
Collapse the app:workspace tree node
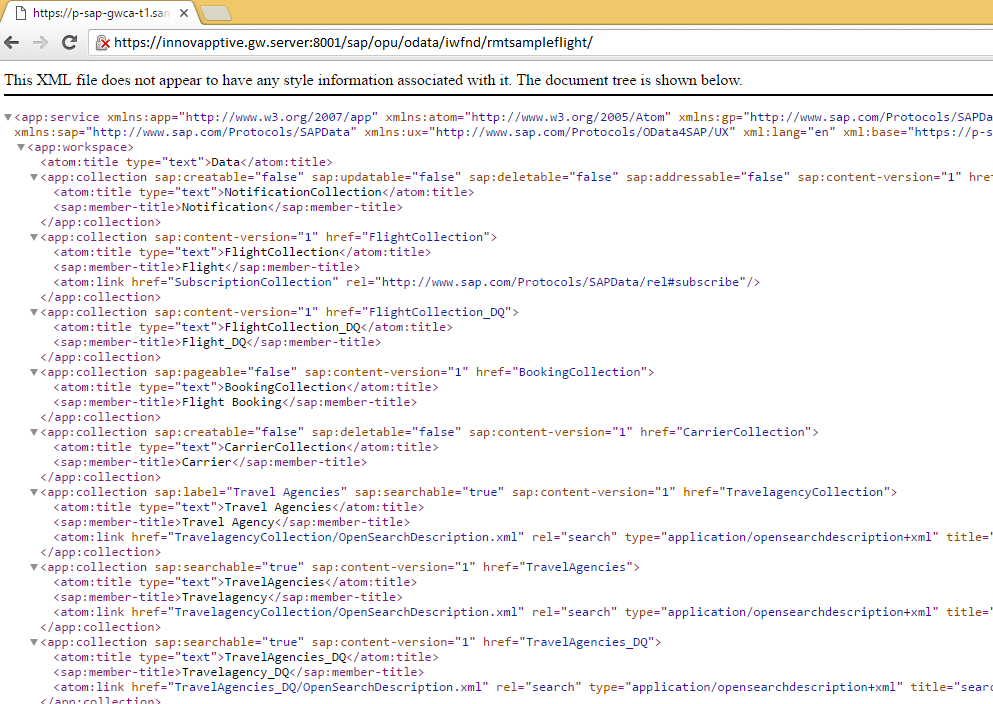tap(22, 146)
